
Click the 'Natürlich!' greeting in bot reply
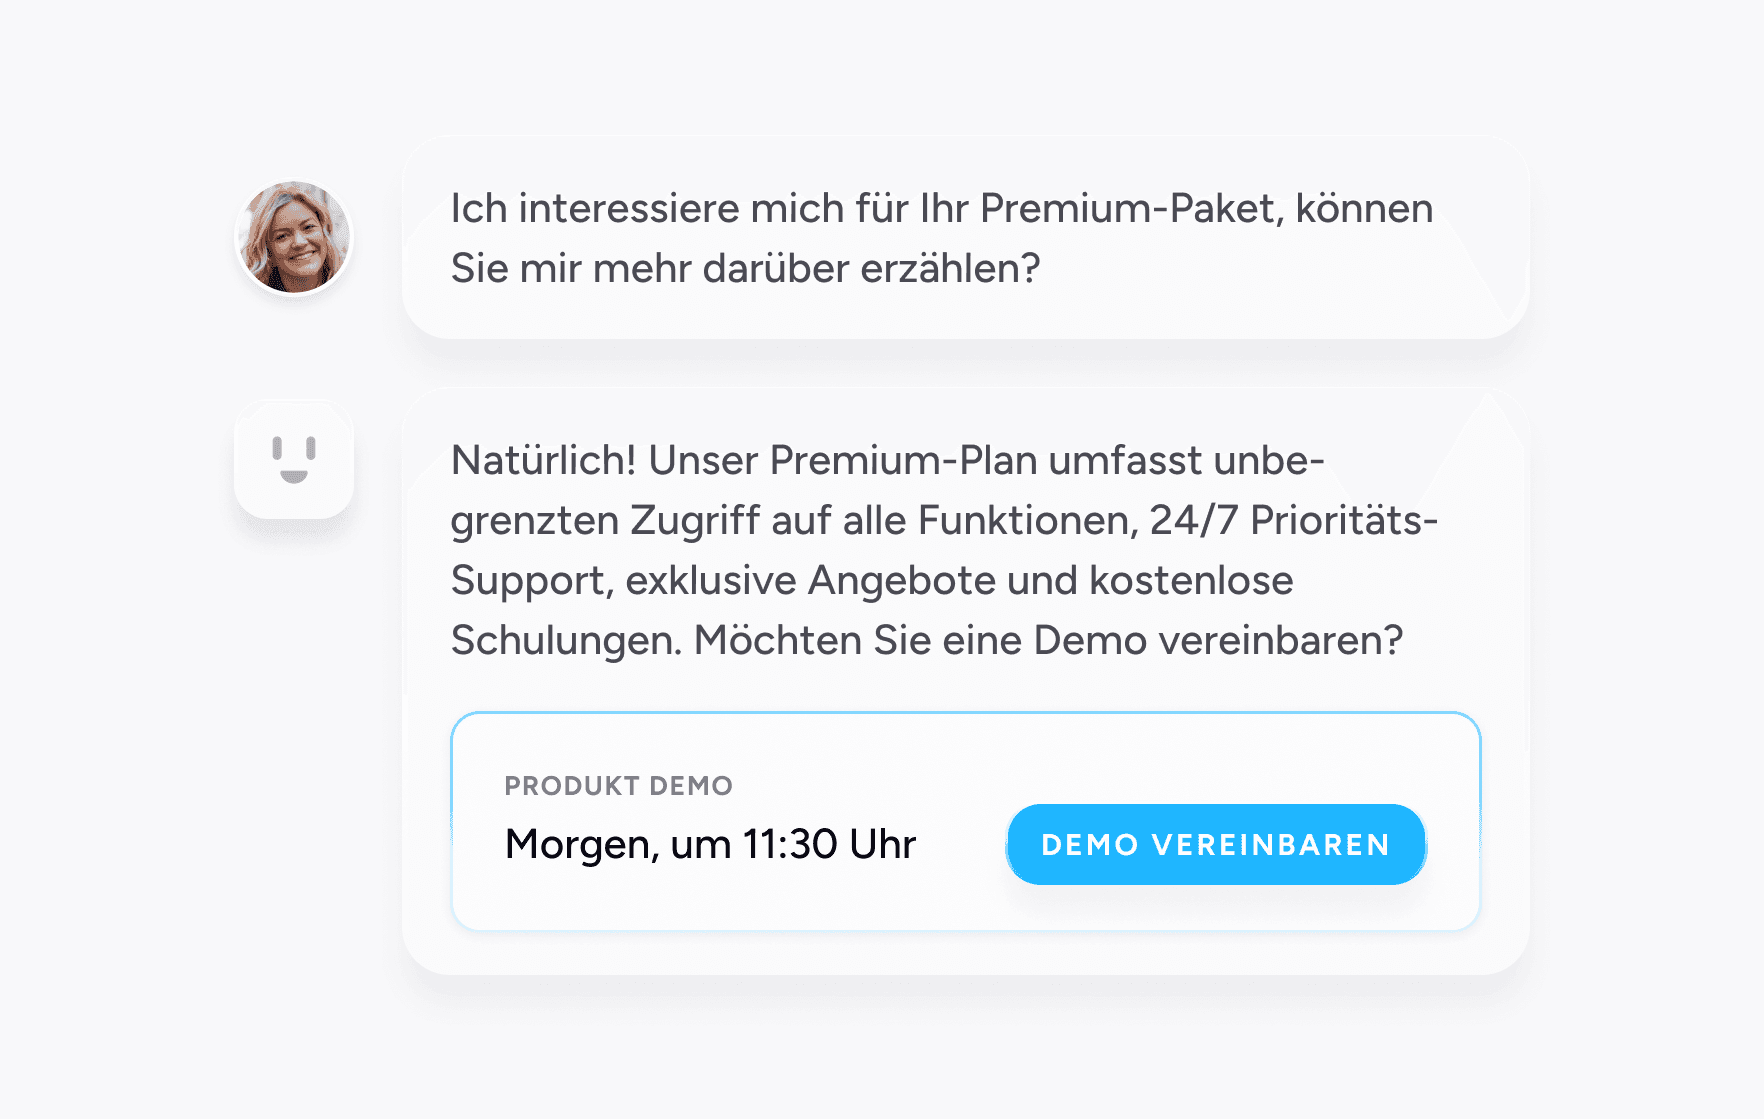[x=543, y=461]
